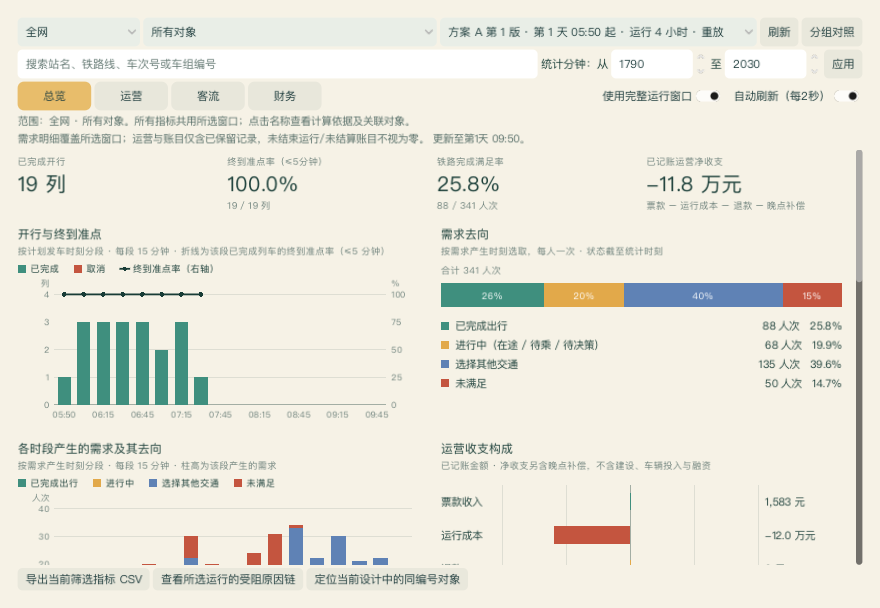Click the 已完成出行 swatch in demand list
Image resolution: width=880 pixels, height=608 pixels.
[x=445, y=326]
